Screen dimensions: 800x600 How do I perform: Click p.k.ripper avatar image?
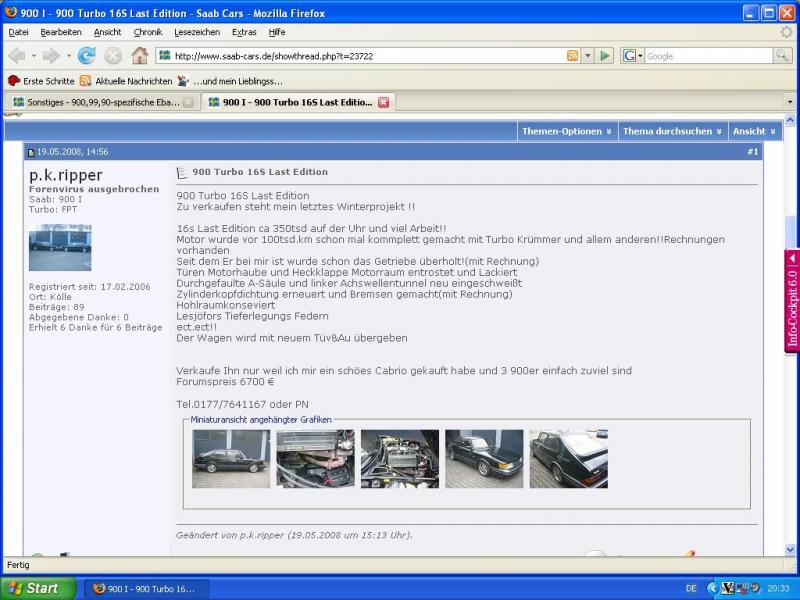point(60,247)
